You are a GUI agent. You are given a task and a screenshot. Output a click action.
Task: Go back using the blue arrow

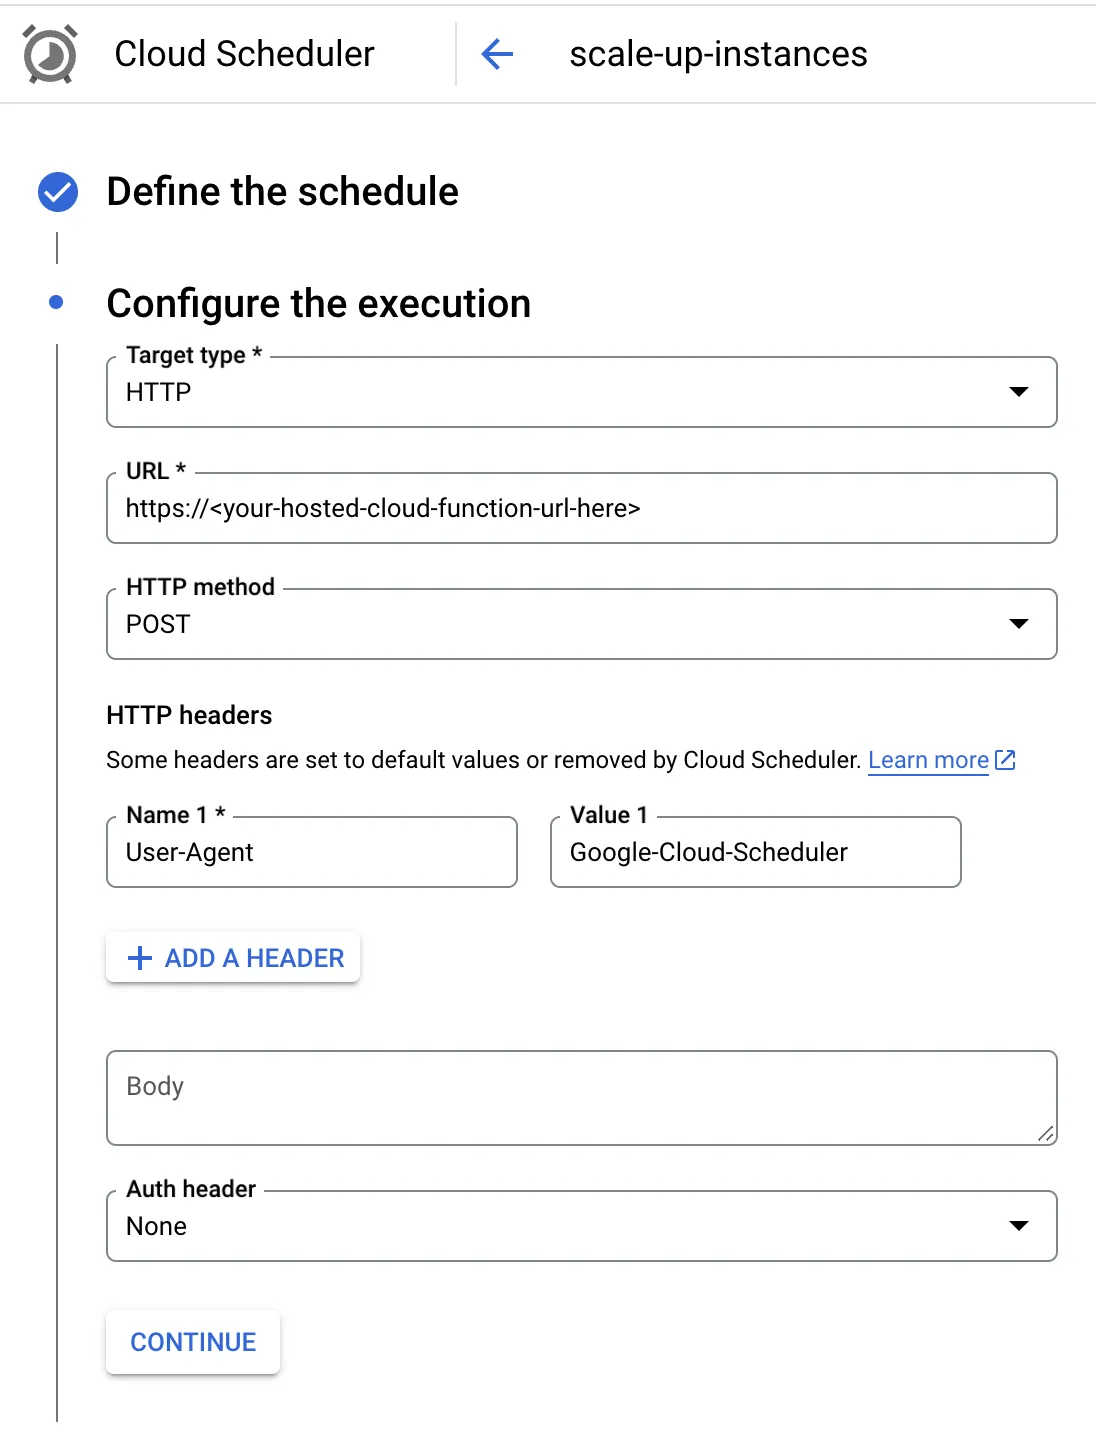tap(497, 54)
